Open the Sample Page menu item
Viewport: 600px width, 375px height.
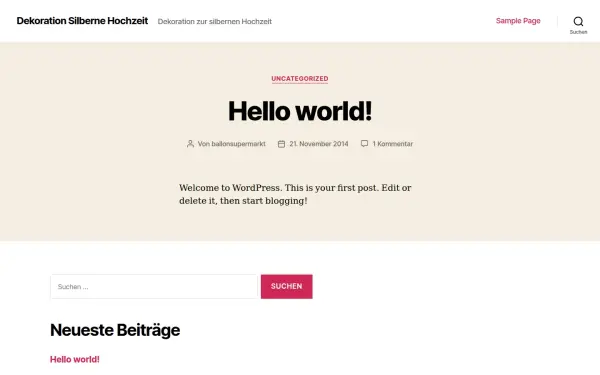[x=518, y=21]
